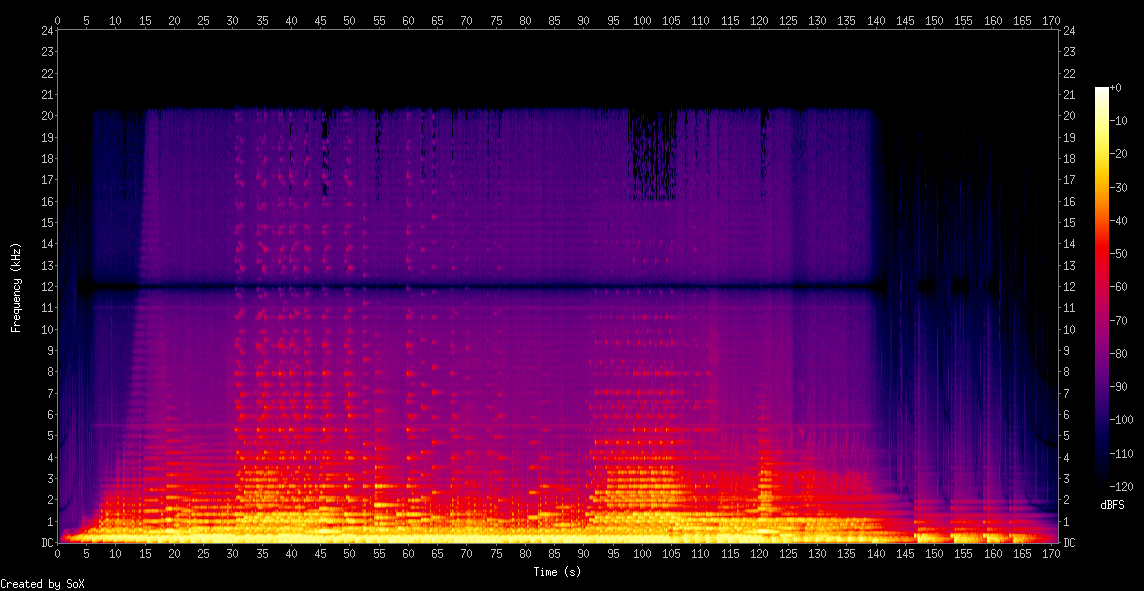Click the '-80' color scale label

pyautogui.click(x=1118, y=353)
